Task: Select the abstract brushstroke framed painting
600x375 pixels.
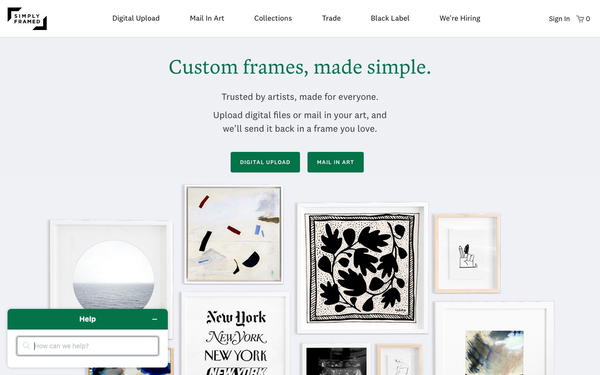Action: point(234,234)
